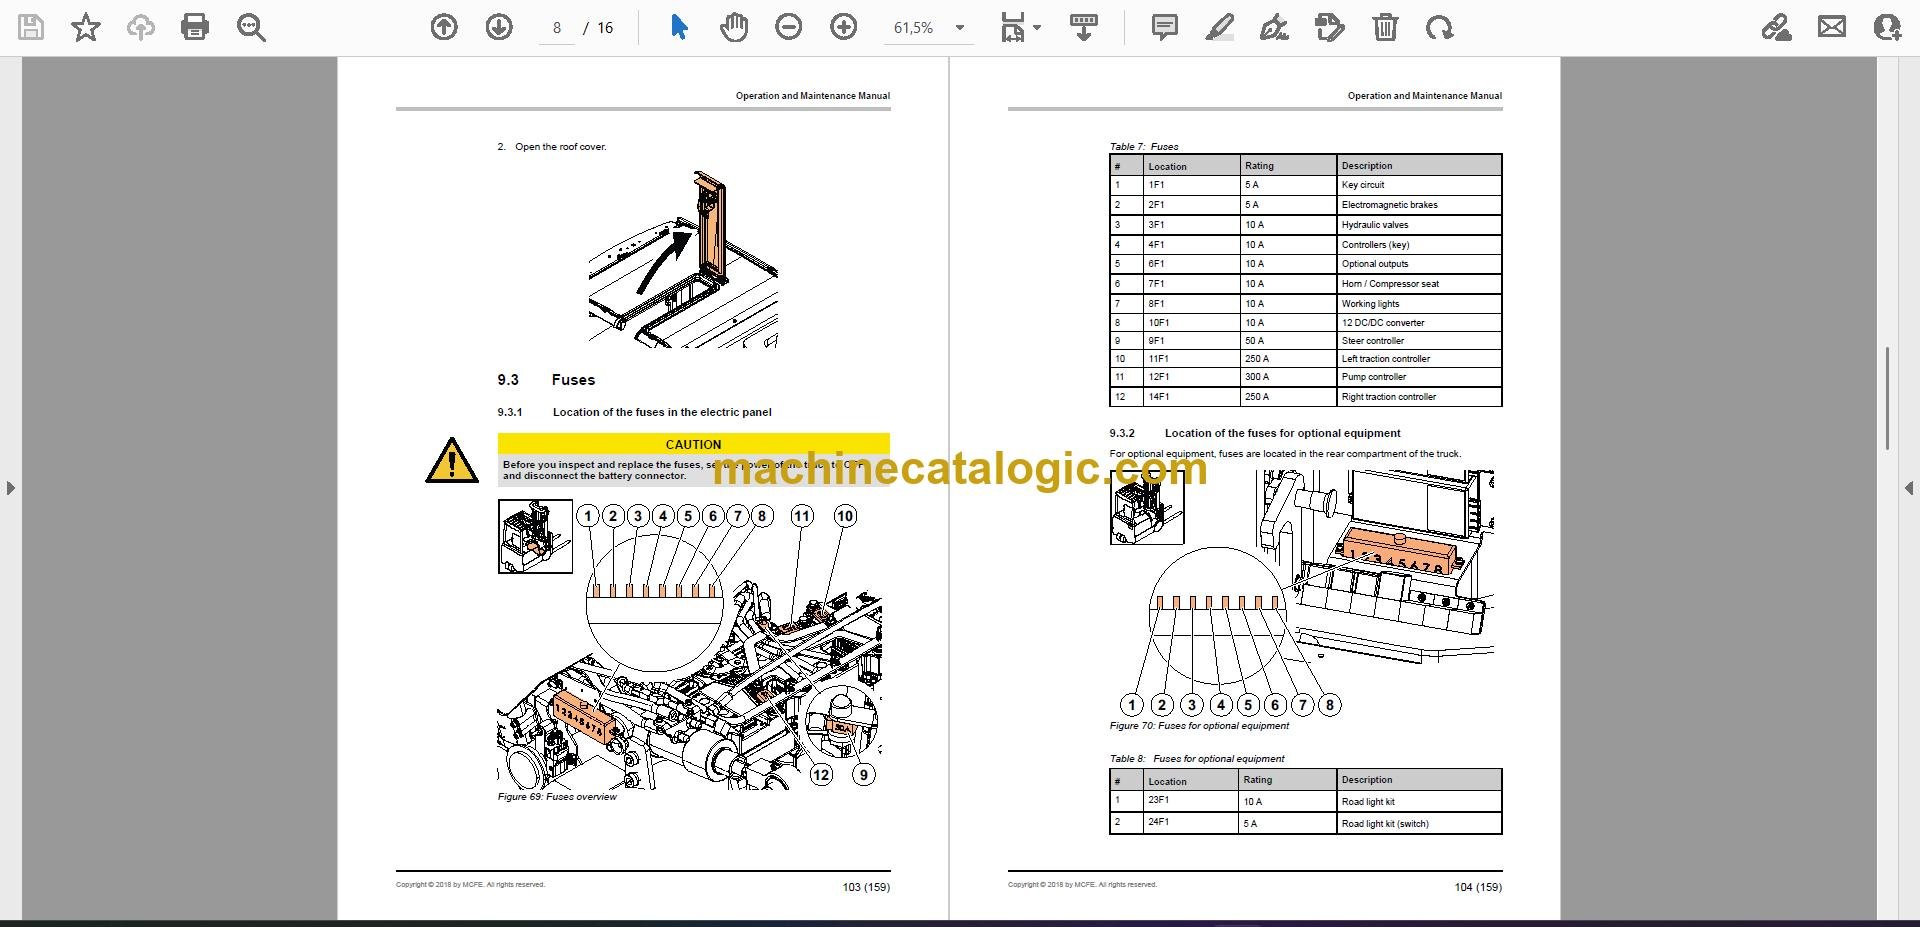The height and width of the screenshot is (927, 1920).
Task: Open the stamp tool
Action: [x=1330, y=28]
